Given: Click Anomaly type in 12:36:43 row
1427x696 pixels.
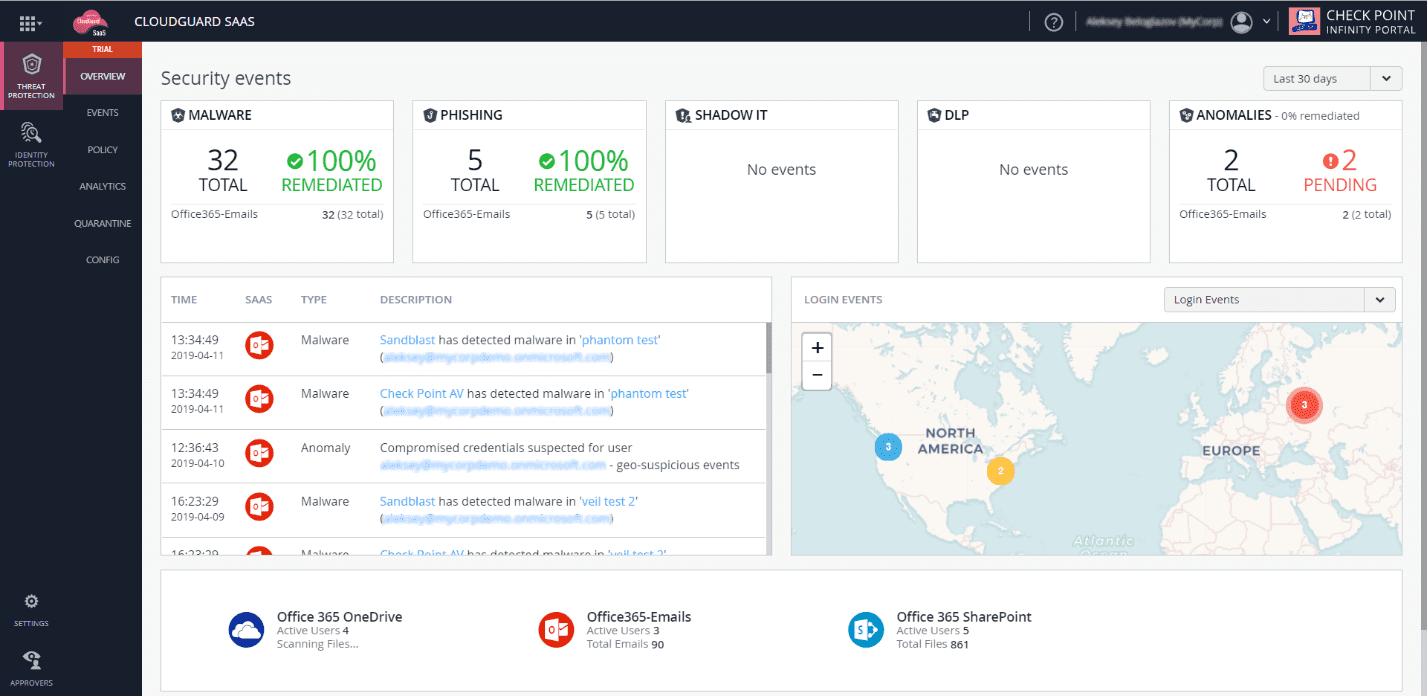Looking at the screenshot, I should [x=326, y=448].
